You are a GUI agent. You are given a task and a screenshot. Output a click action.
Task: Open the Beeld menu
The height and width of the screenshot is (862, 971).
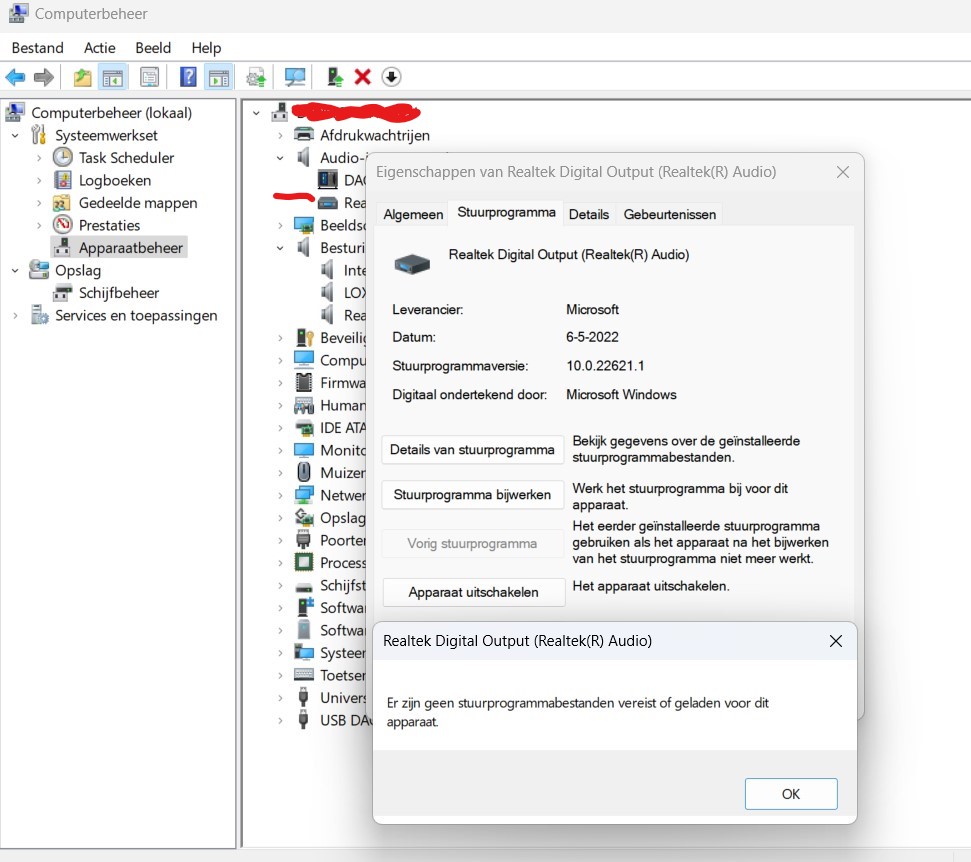coord(153,48)
